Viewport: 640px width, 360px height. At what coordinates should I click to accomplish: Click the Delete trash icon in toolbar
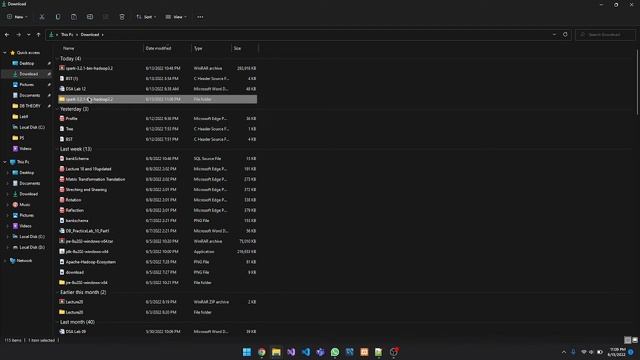click(x=122, y=17)
